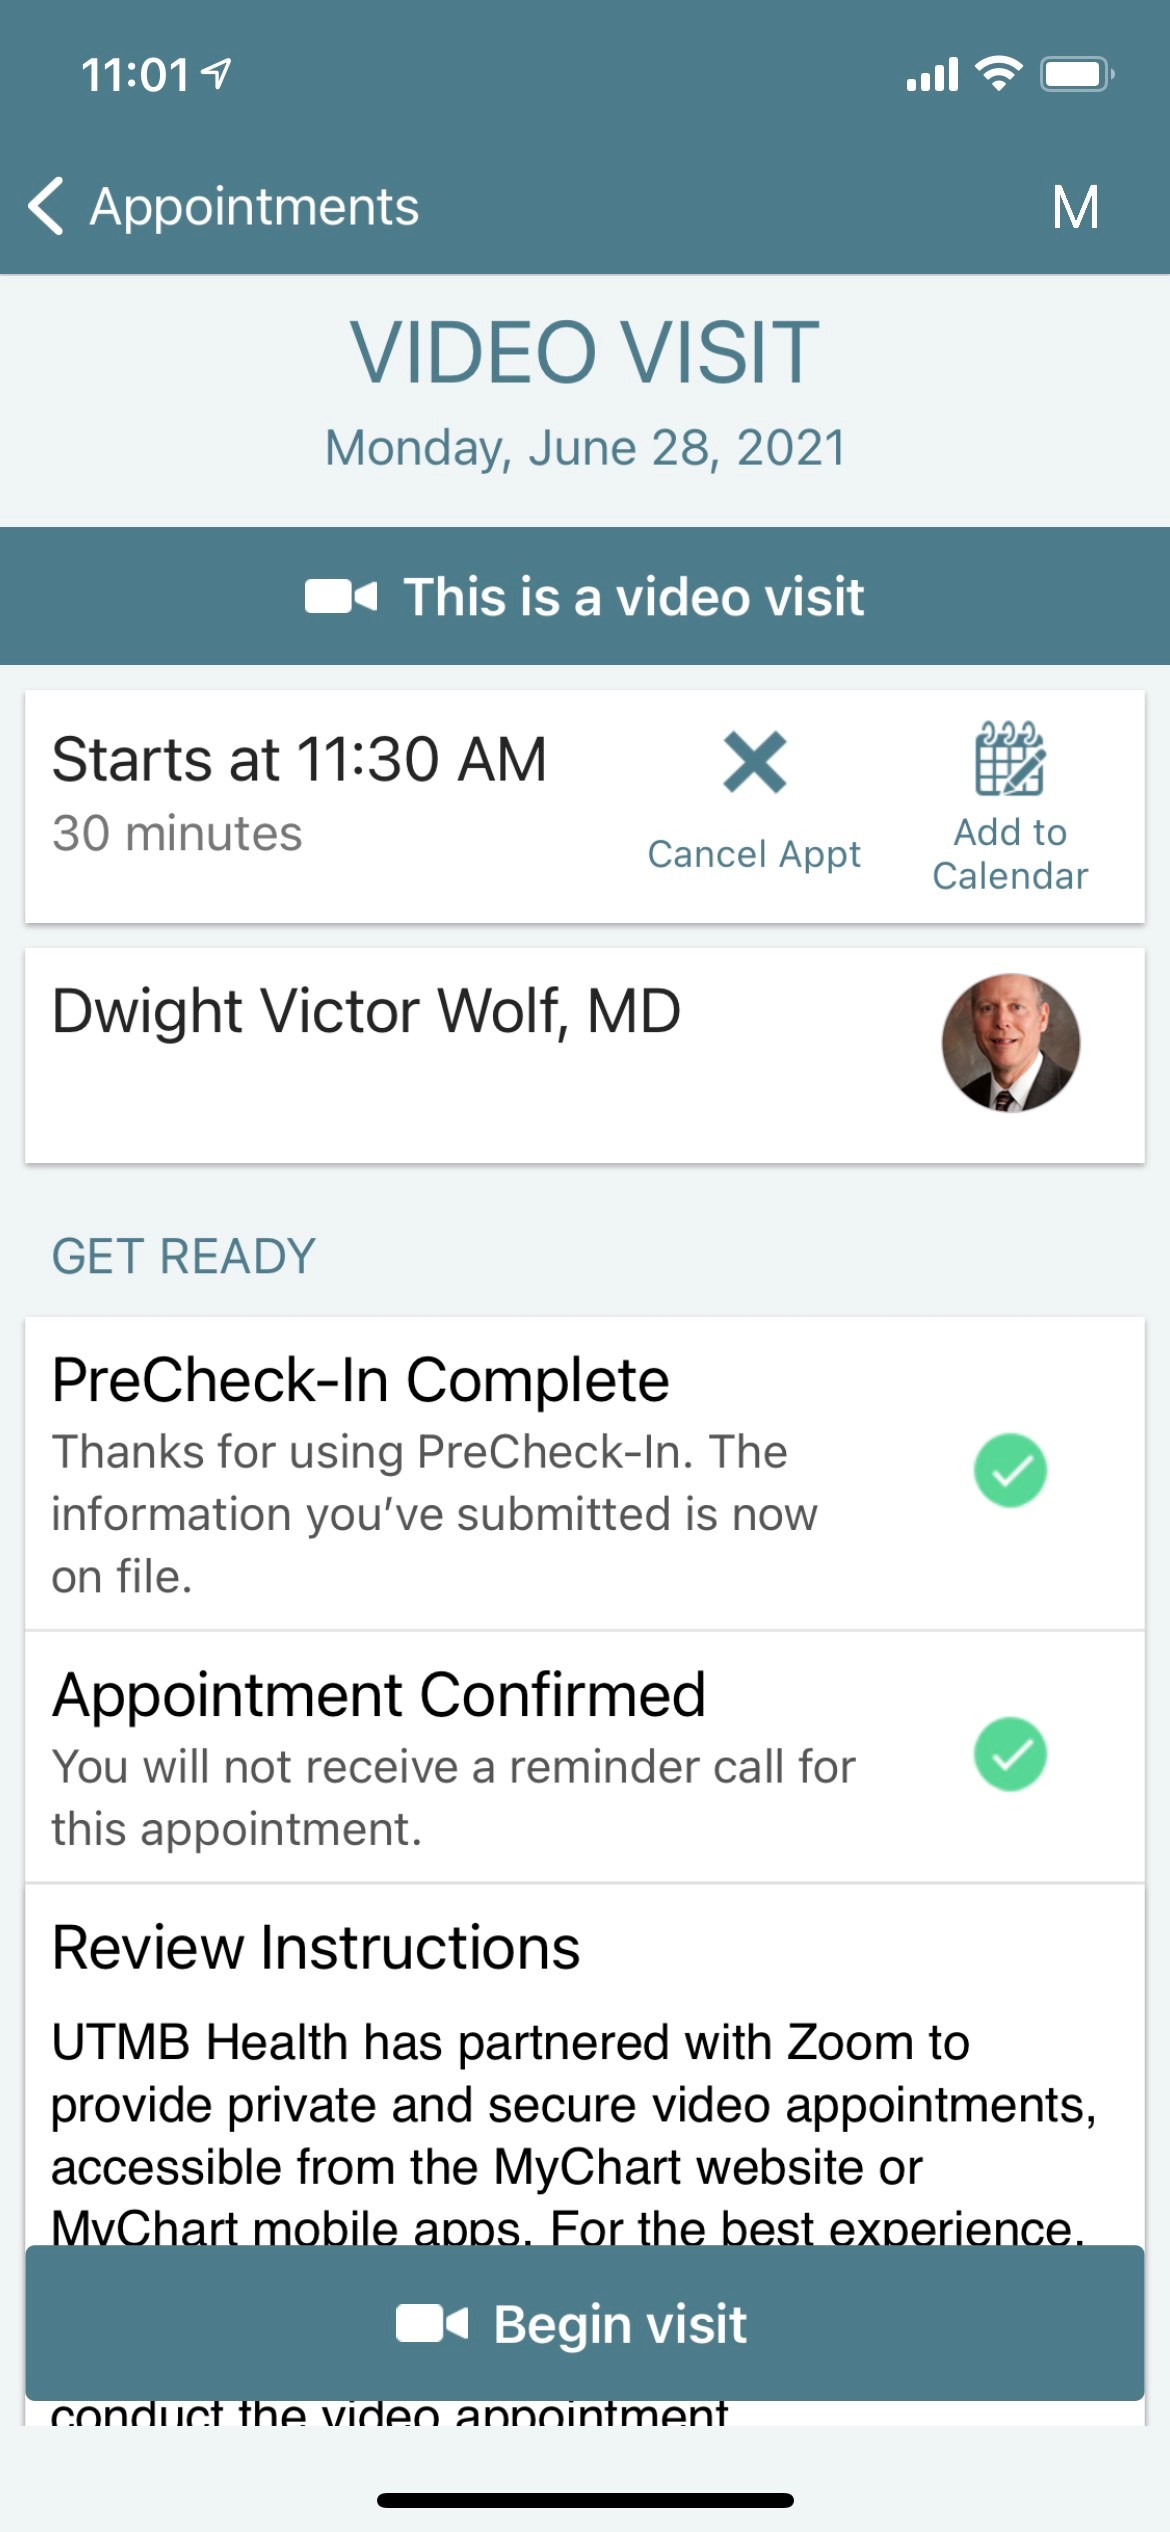This screenshot has width=1170, height=2532.
Task: Tap the PreCheck-In green checkmark
Action: [1010, 1470]
